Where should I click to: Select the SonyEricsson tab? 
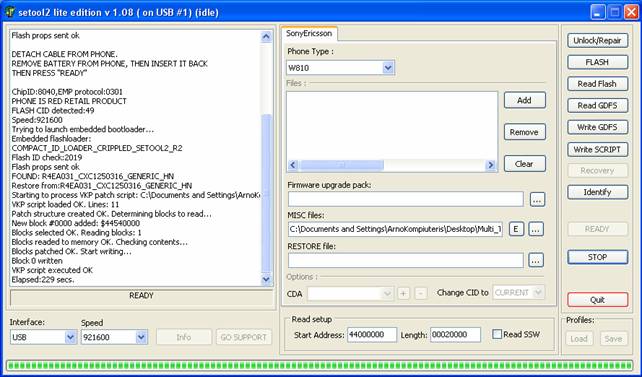(x=309, y=34)
